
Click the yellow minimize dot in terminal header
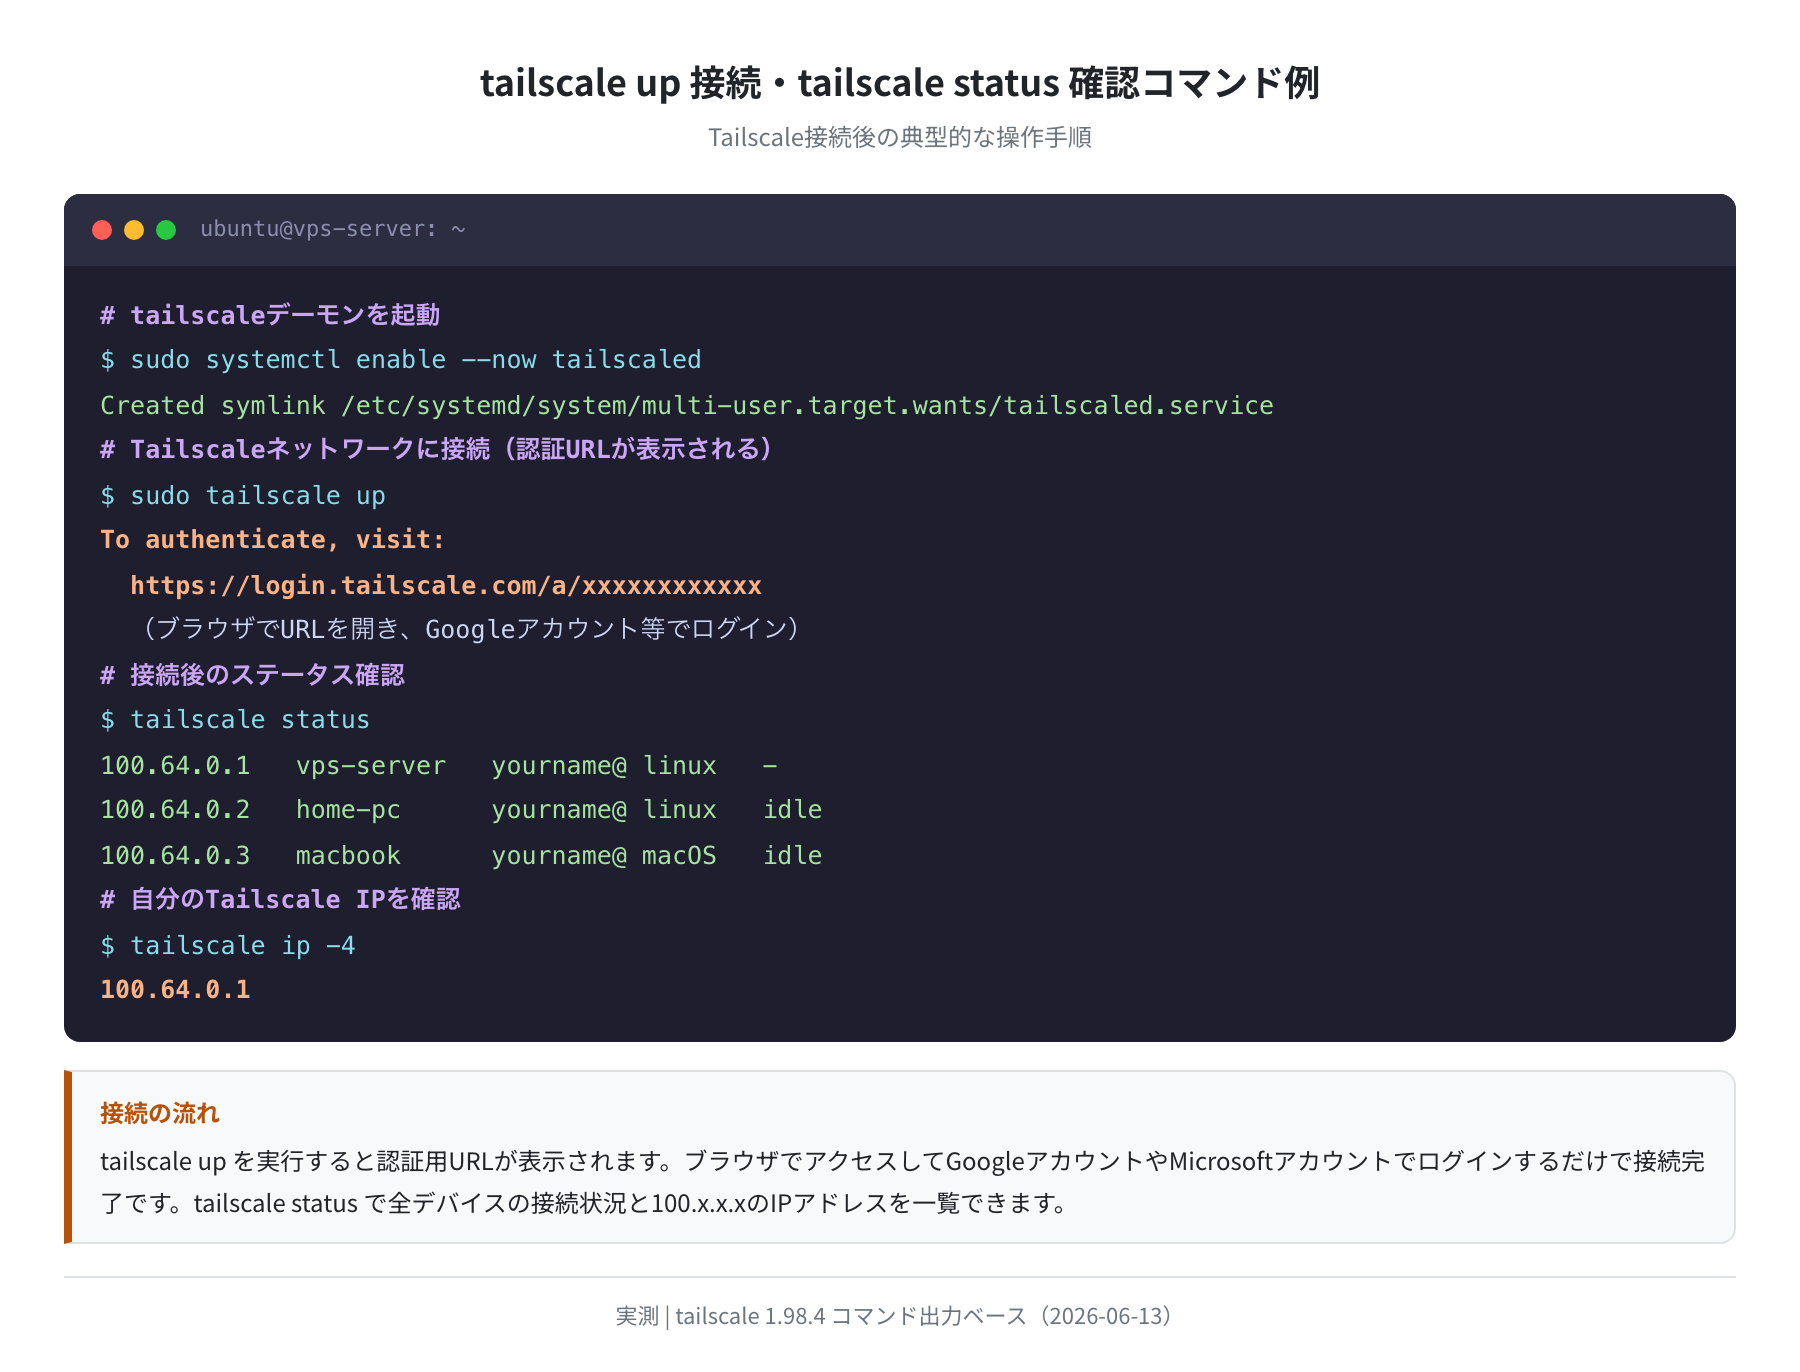click(x=134, y=230)
